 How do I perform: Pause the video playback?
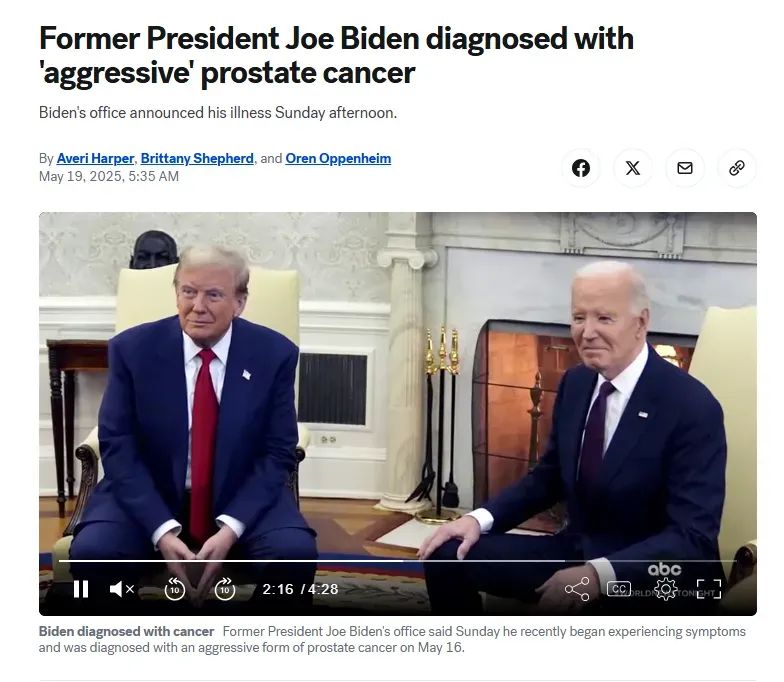tap(81, 589)
